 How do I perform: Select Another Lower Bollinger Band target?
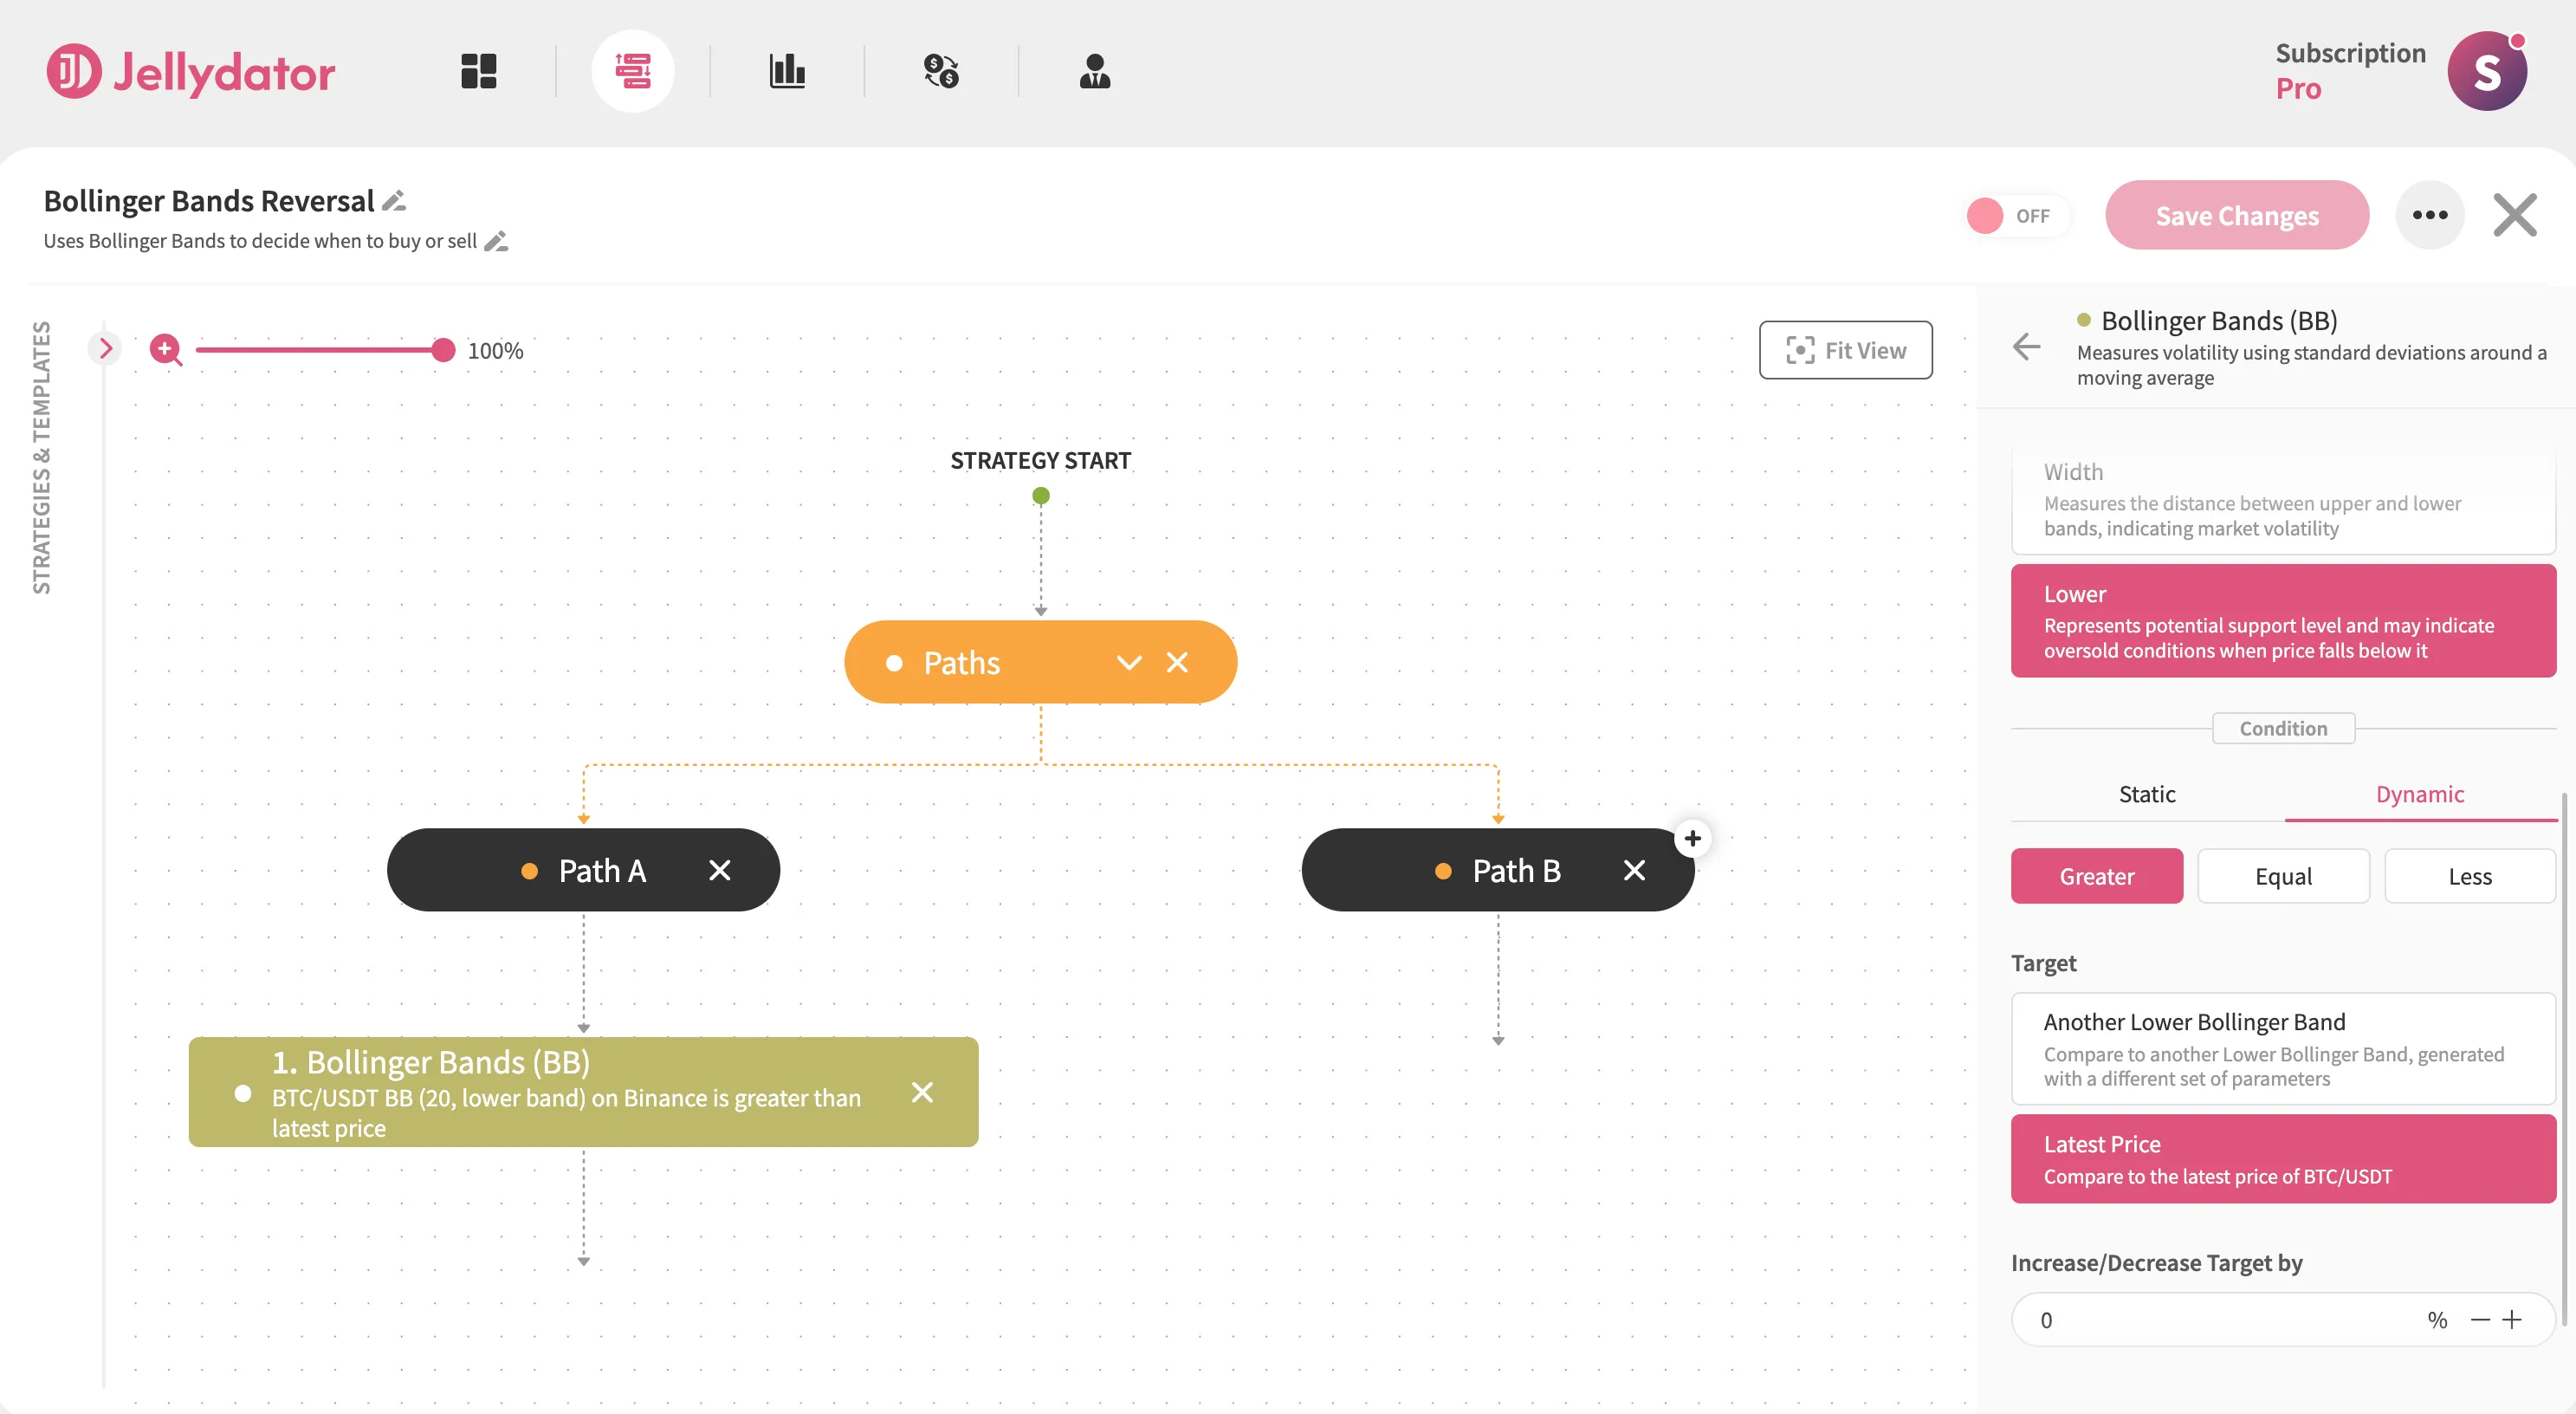[2283, 1048]
